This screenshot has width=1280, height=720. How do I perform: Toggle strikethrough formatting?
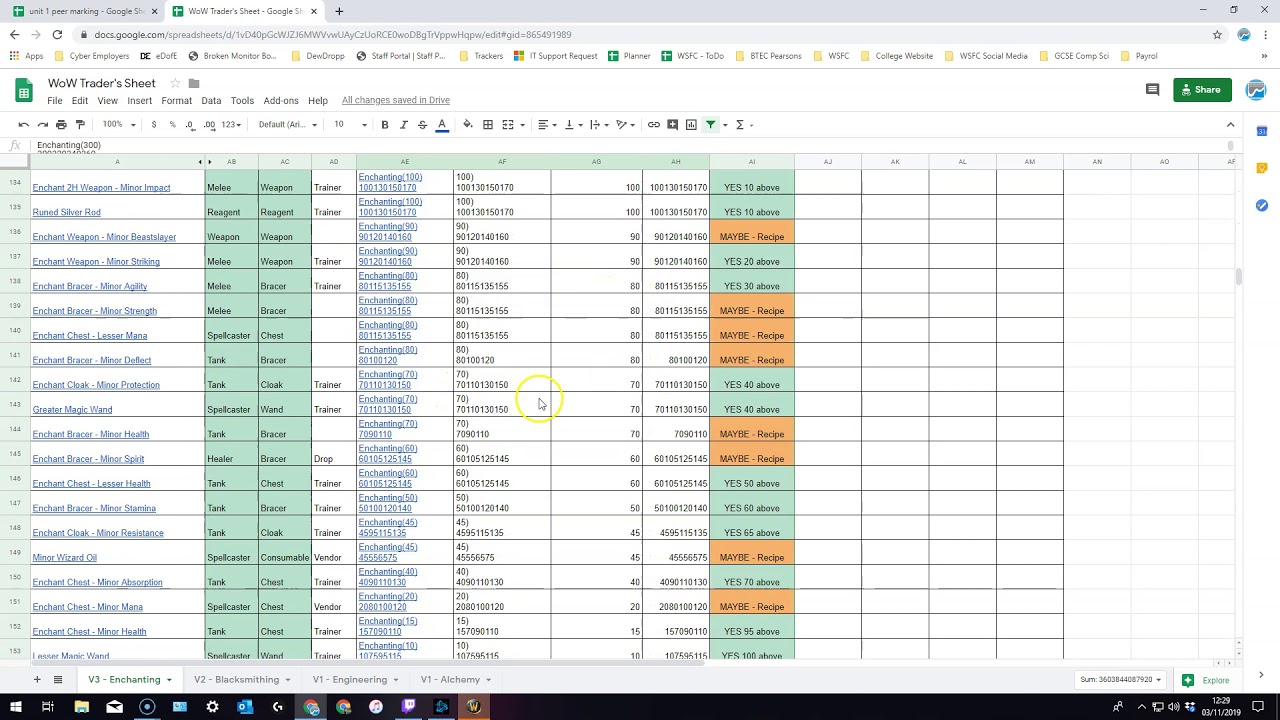(422, 125)
